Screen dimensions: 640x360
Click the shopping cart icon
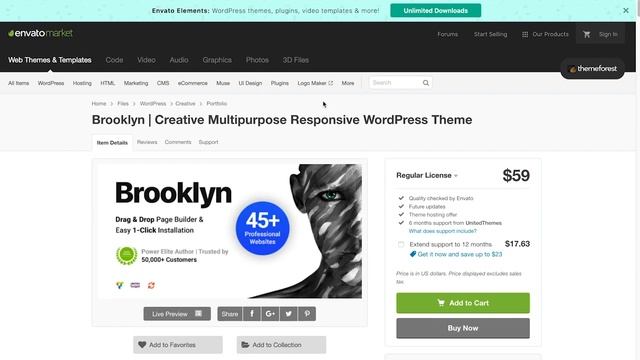587,34
